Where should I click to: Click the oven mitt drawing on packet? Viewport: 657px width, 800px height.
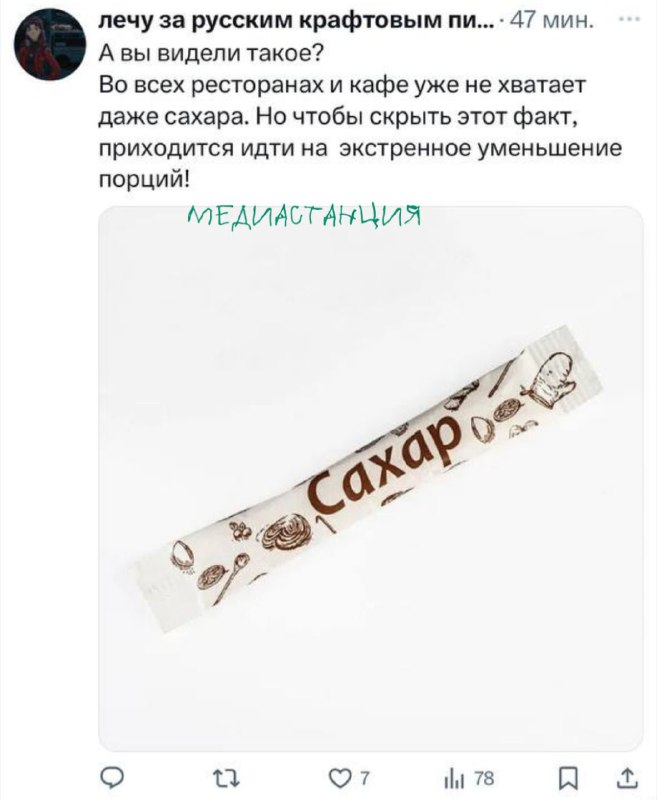(551, 378)
